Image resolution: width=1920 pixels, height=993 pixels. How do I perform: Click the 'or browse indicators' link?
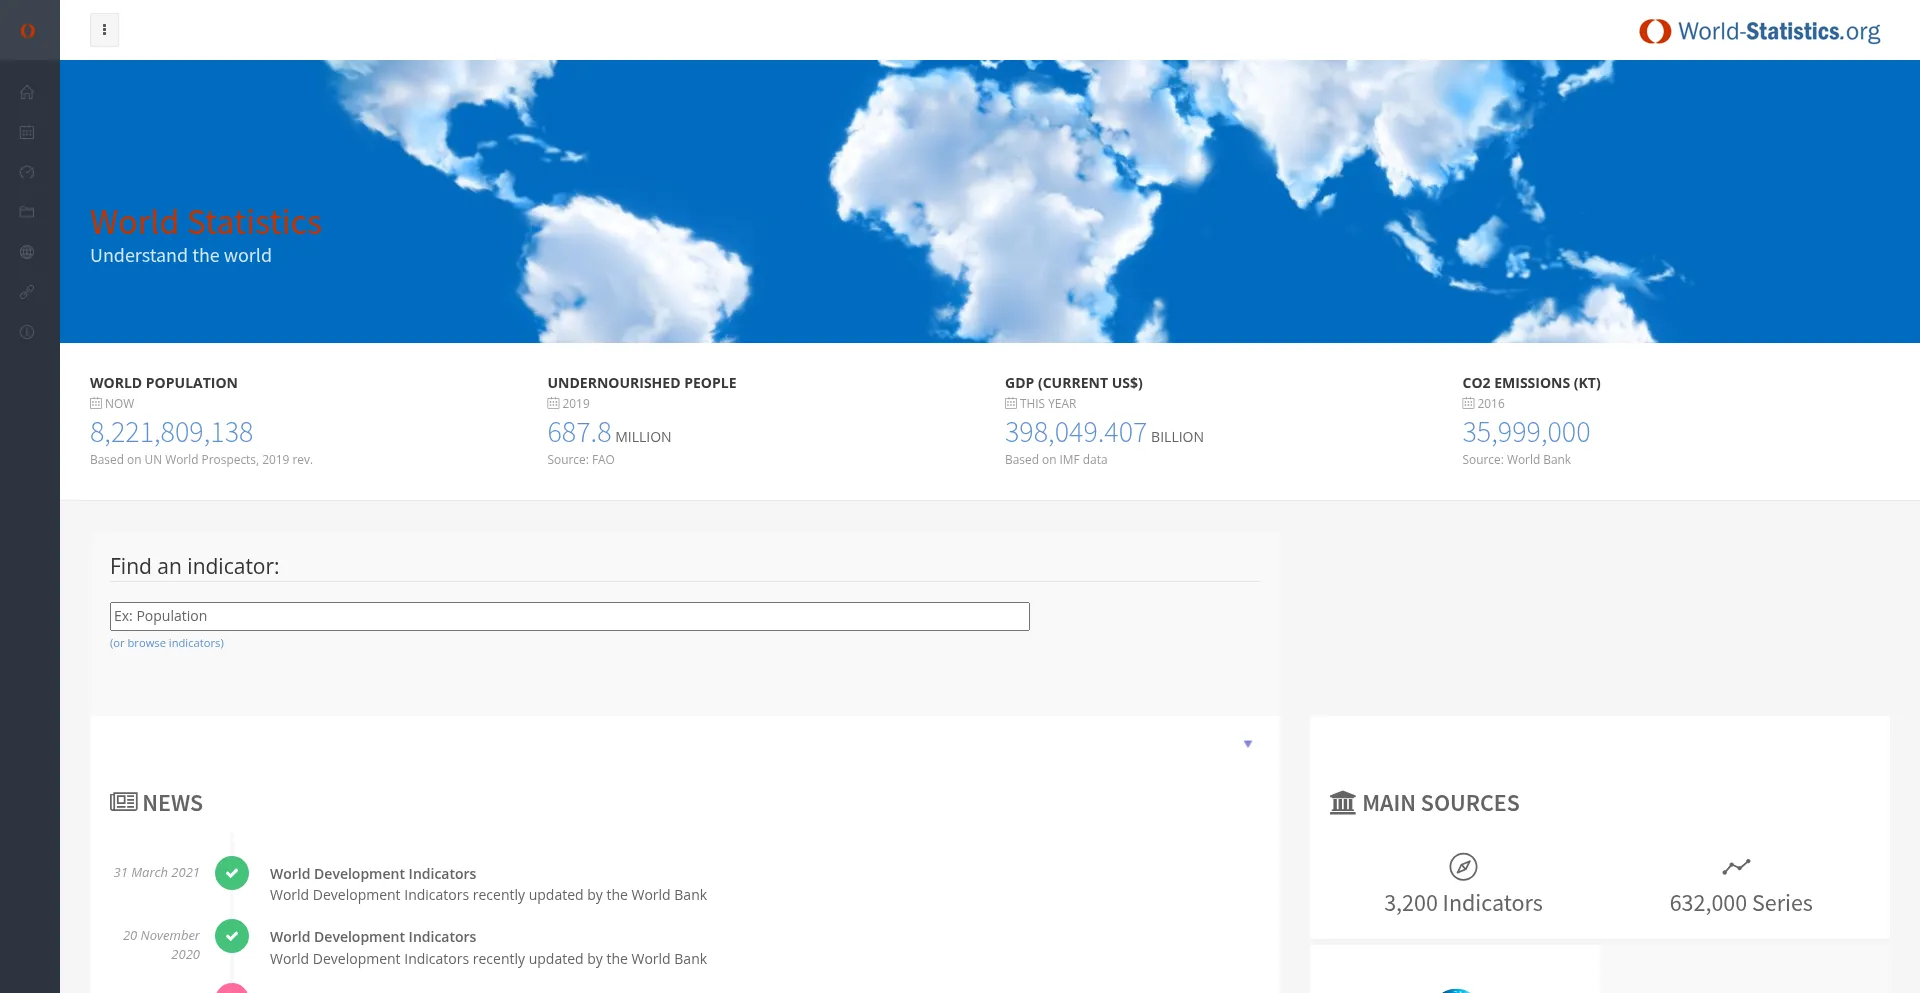(167, 643)
